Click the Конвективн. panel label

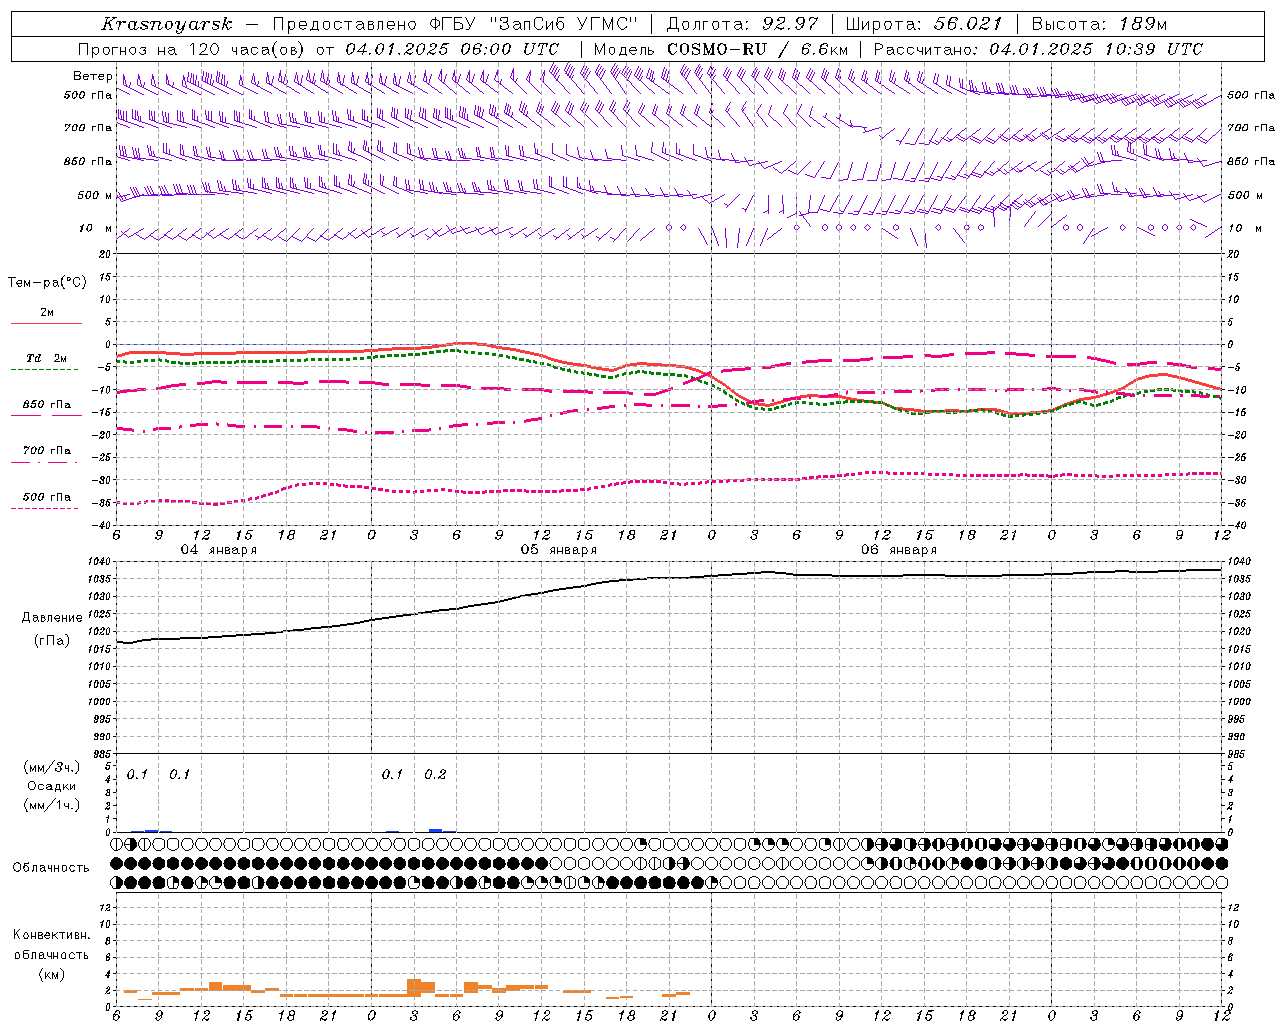click(51, 935)
